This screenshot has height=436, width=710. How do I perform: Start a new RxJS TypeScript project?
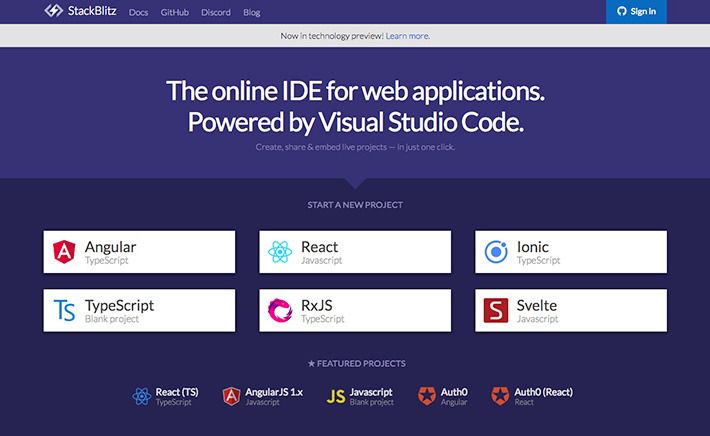click(x=355, y=311)
